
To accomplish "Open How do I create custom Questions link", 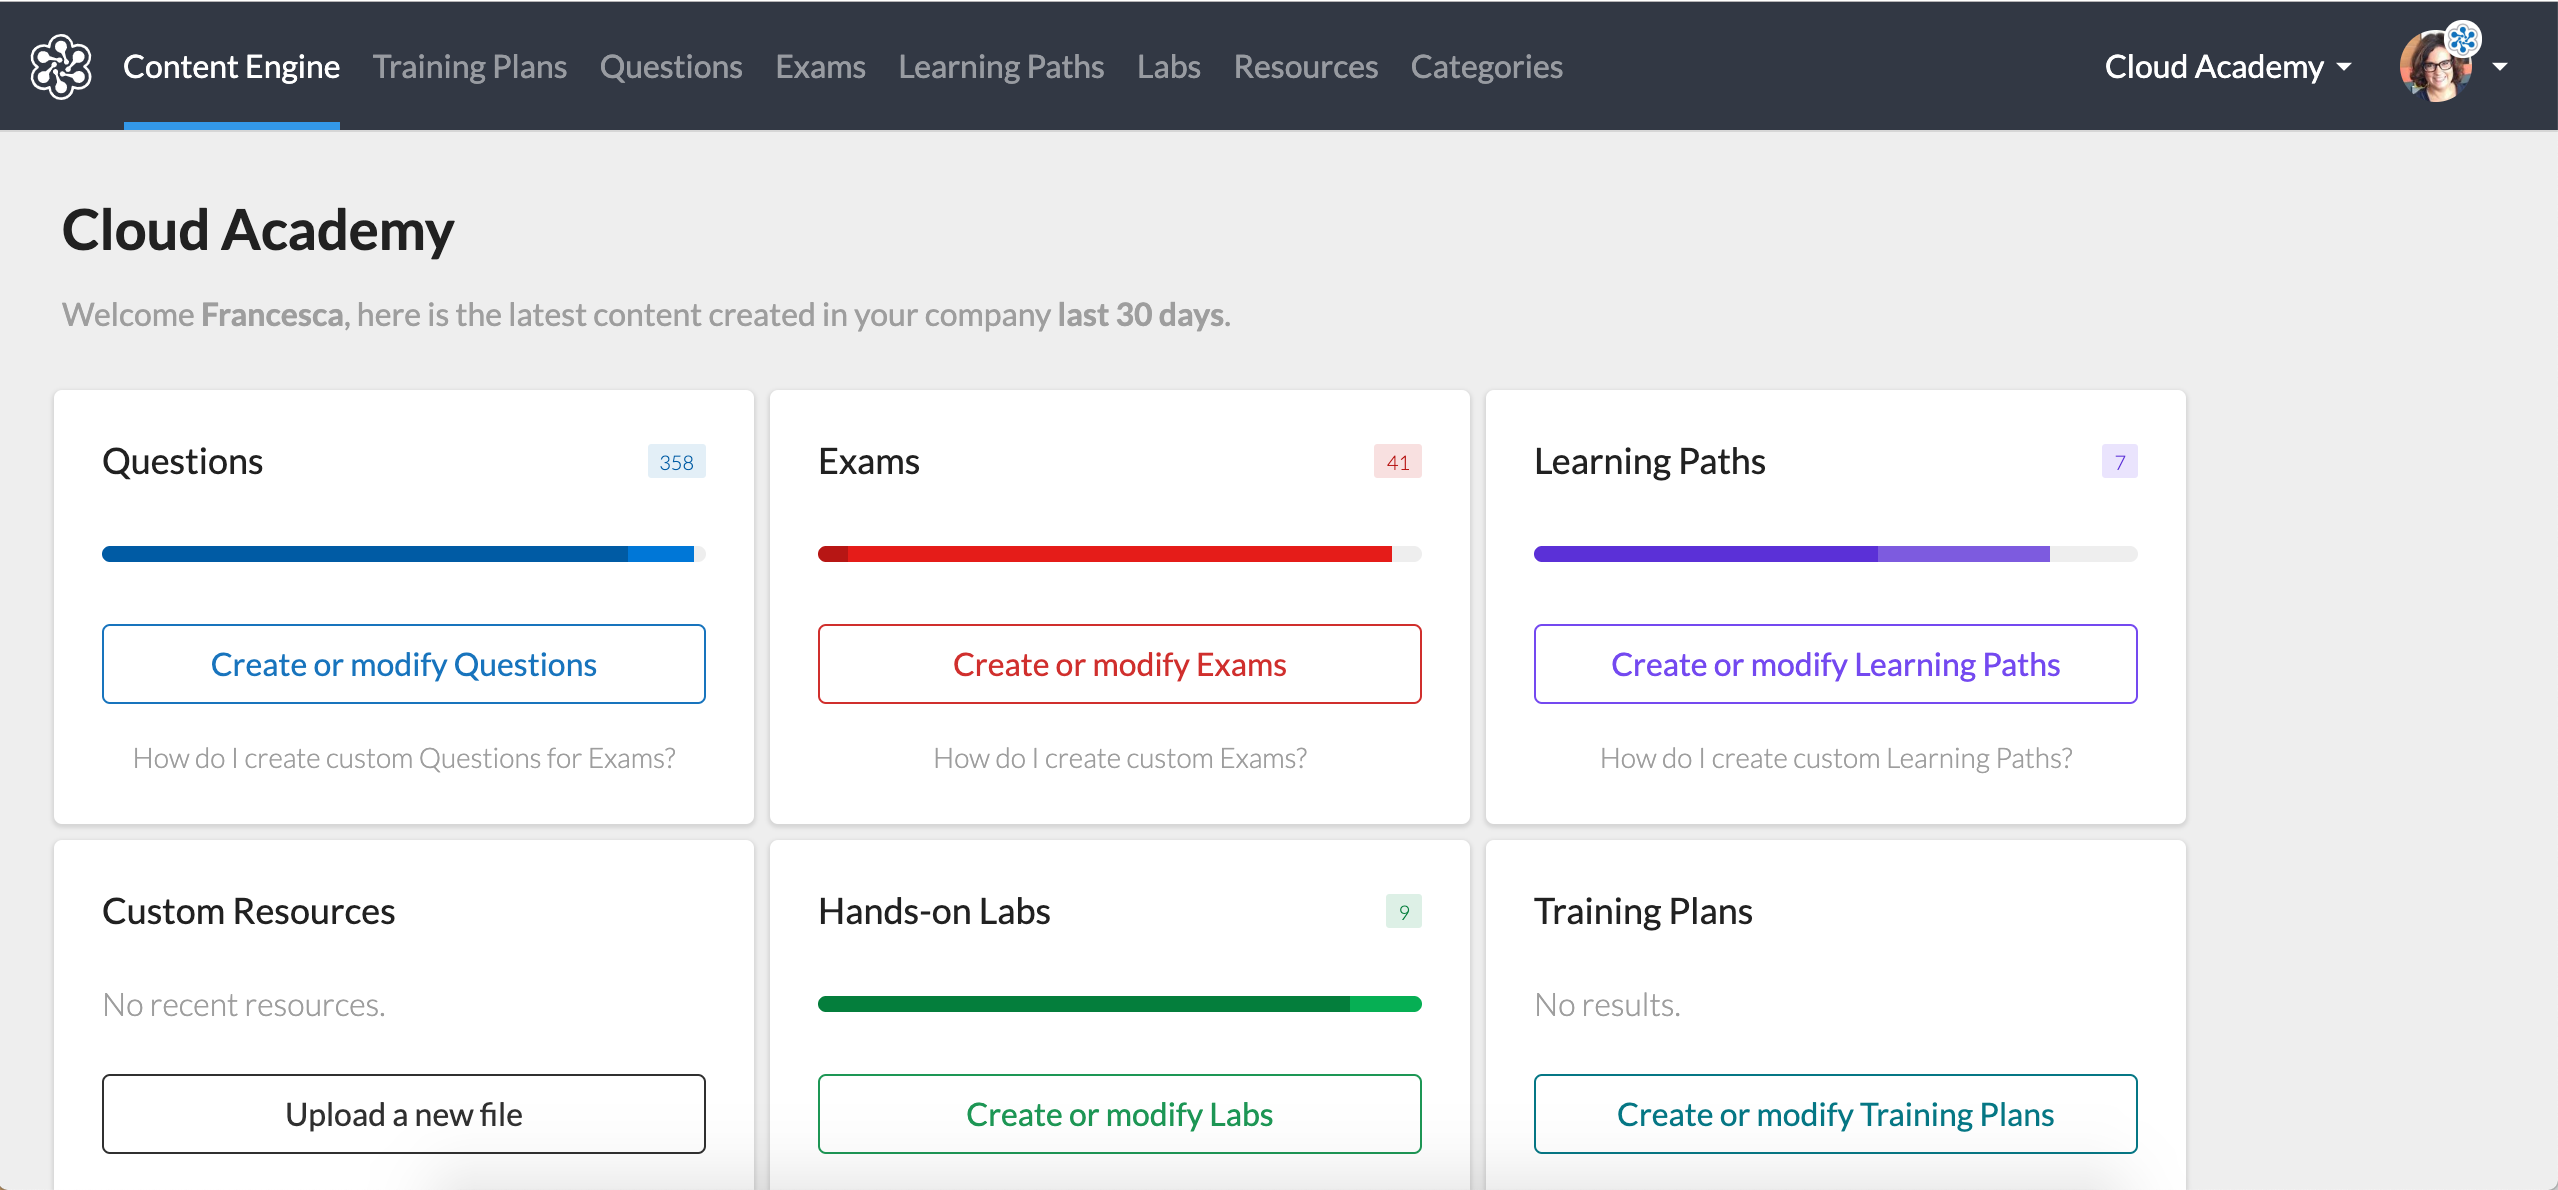I will coord(404,758).
